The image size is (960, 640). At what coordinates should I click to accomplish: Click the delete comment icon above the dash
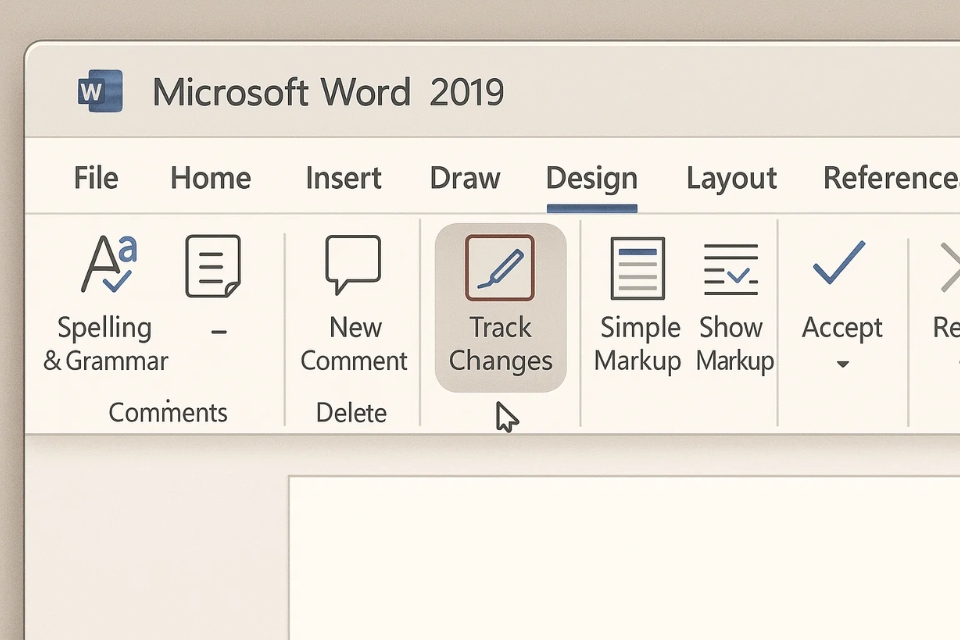(213, 264)
